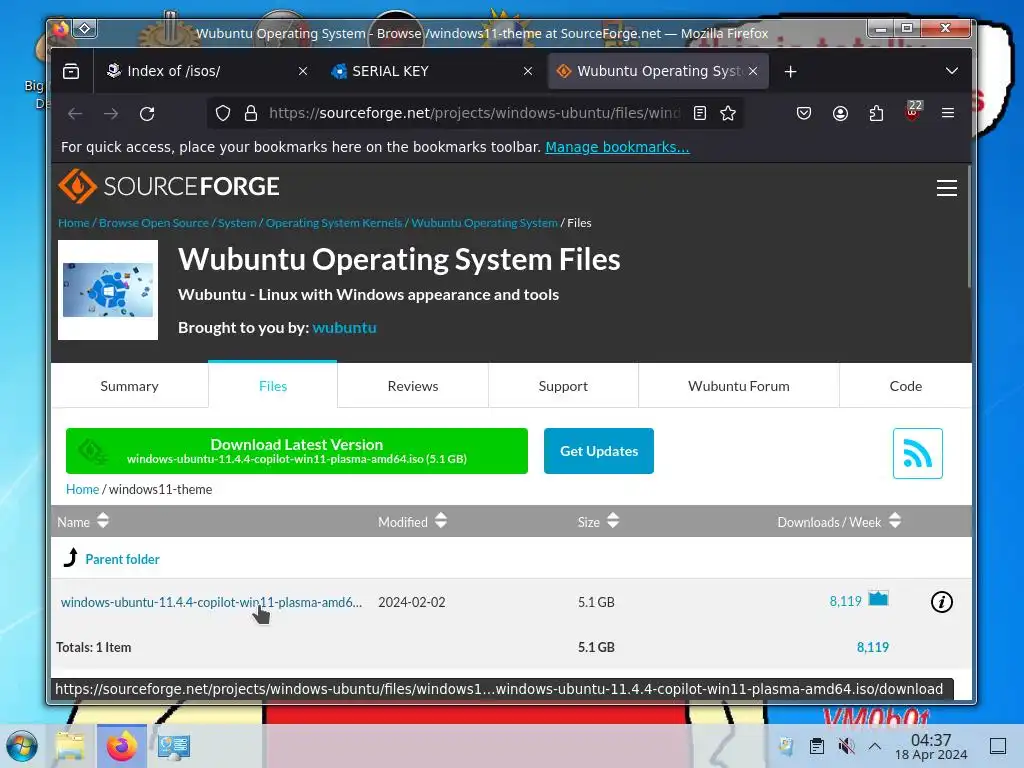Image resolution: width=1024 pixels, height=768 pixels.
Task: Open Manage bookmarks link
Action: click(617, 147)
